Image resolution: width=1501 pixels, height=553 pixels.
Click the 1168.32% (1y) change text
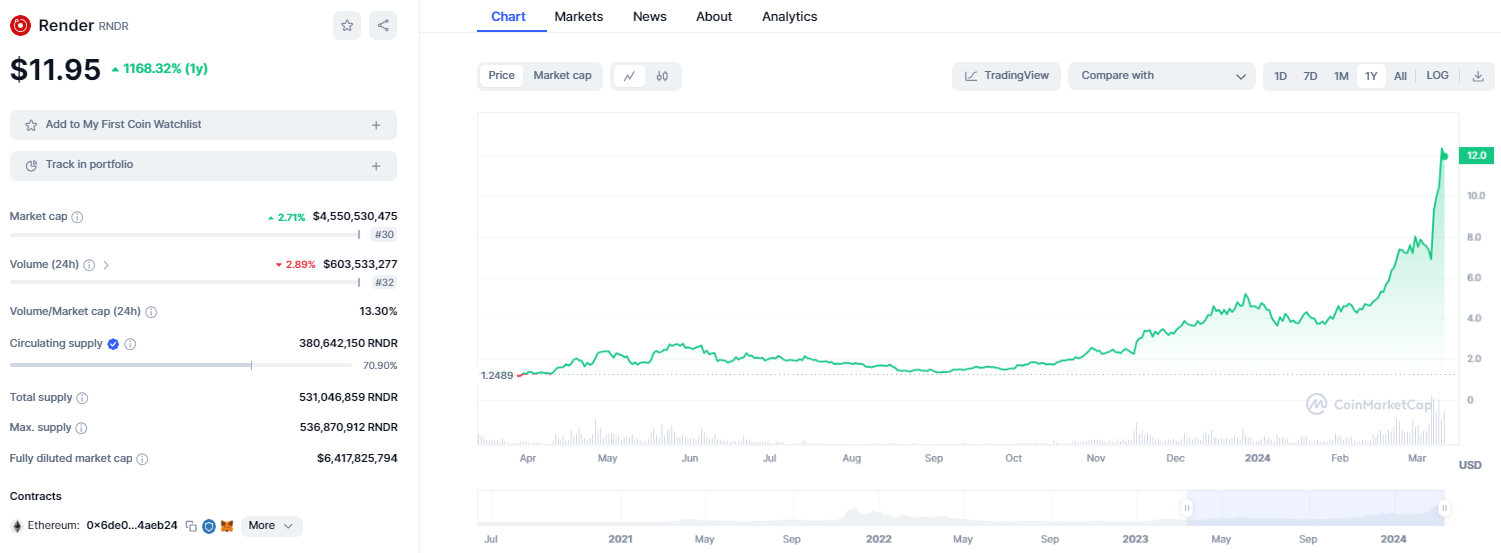pos(166,70)
